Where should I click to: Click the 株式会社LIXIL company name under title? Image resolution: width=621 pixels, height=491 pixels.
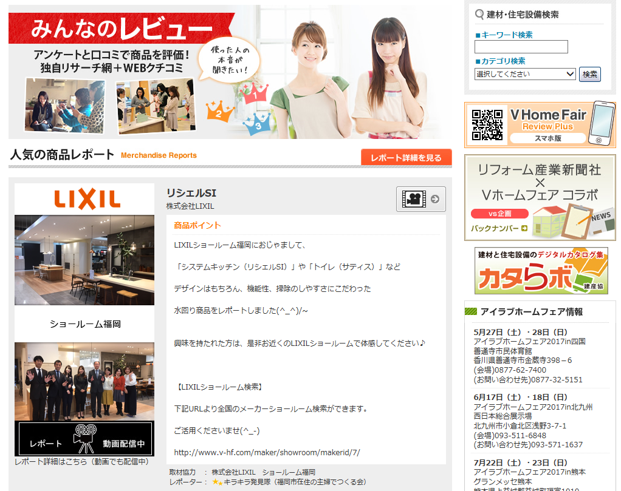190,206
